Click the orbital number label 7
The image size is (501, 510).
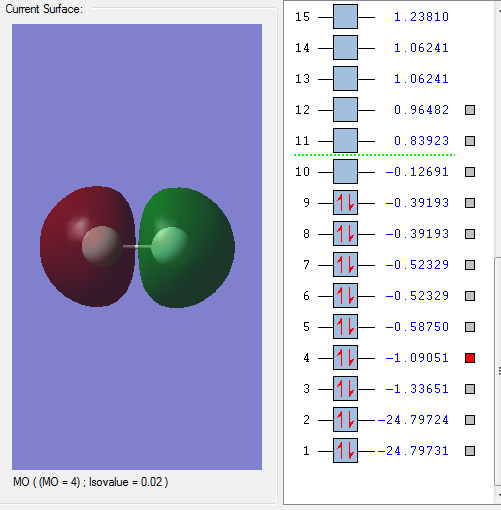click(306, 265)
